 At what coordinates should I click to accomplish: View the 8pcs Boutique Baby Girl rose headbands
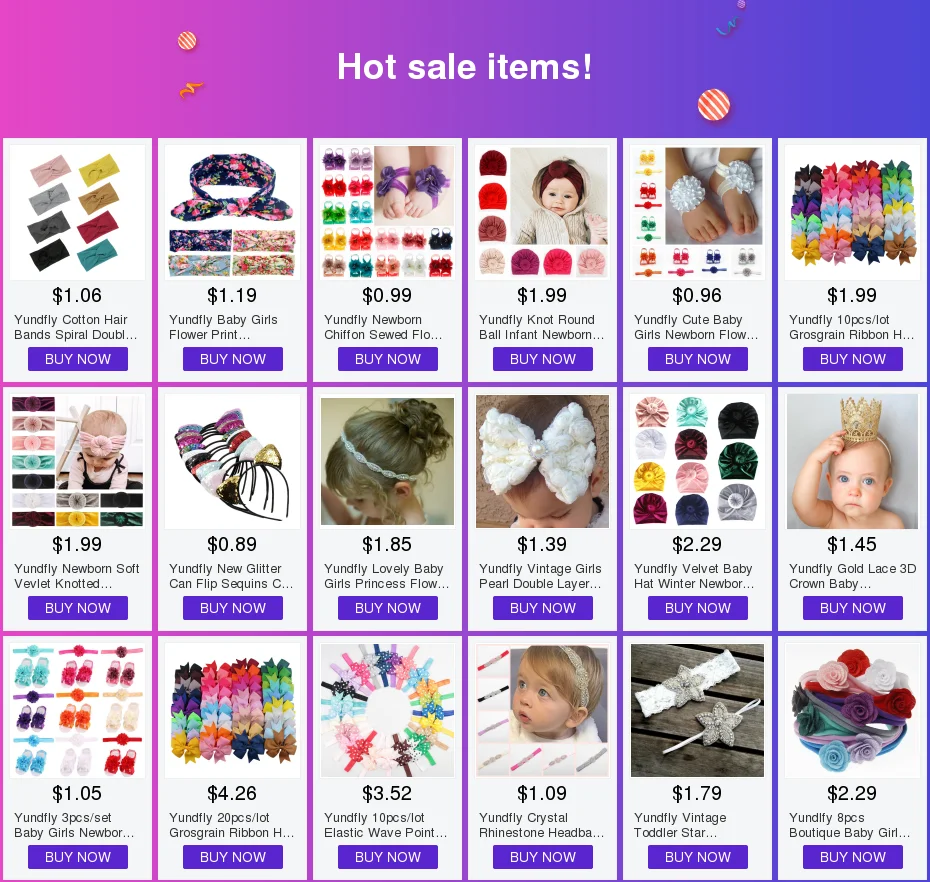852,711
